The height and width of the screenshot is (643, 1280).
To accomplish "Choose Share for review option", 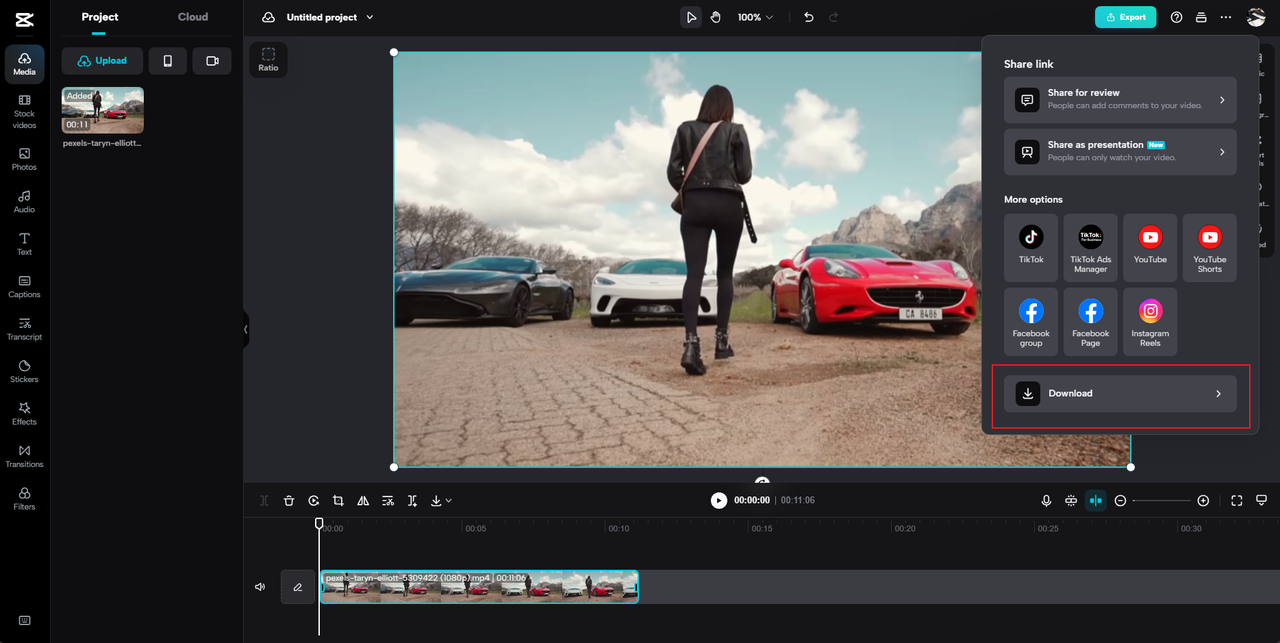I will (1120, 100).
